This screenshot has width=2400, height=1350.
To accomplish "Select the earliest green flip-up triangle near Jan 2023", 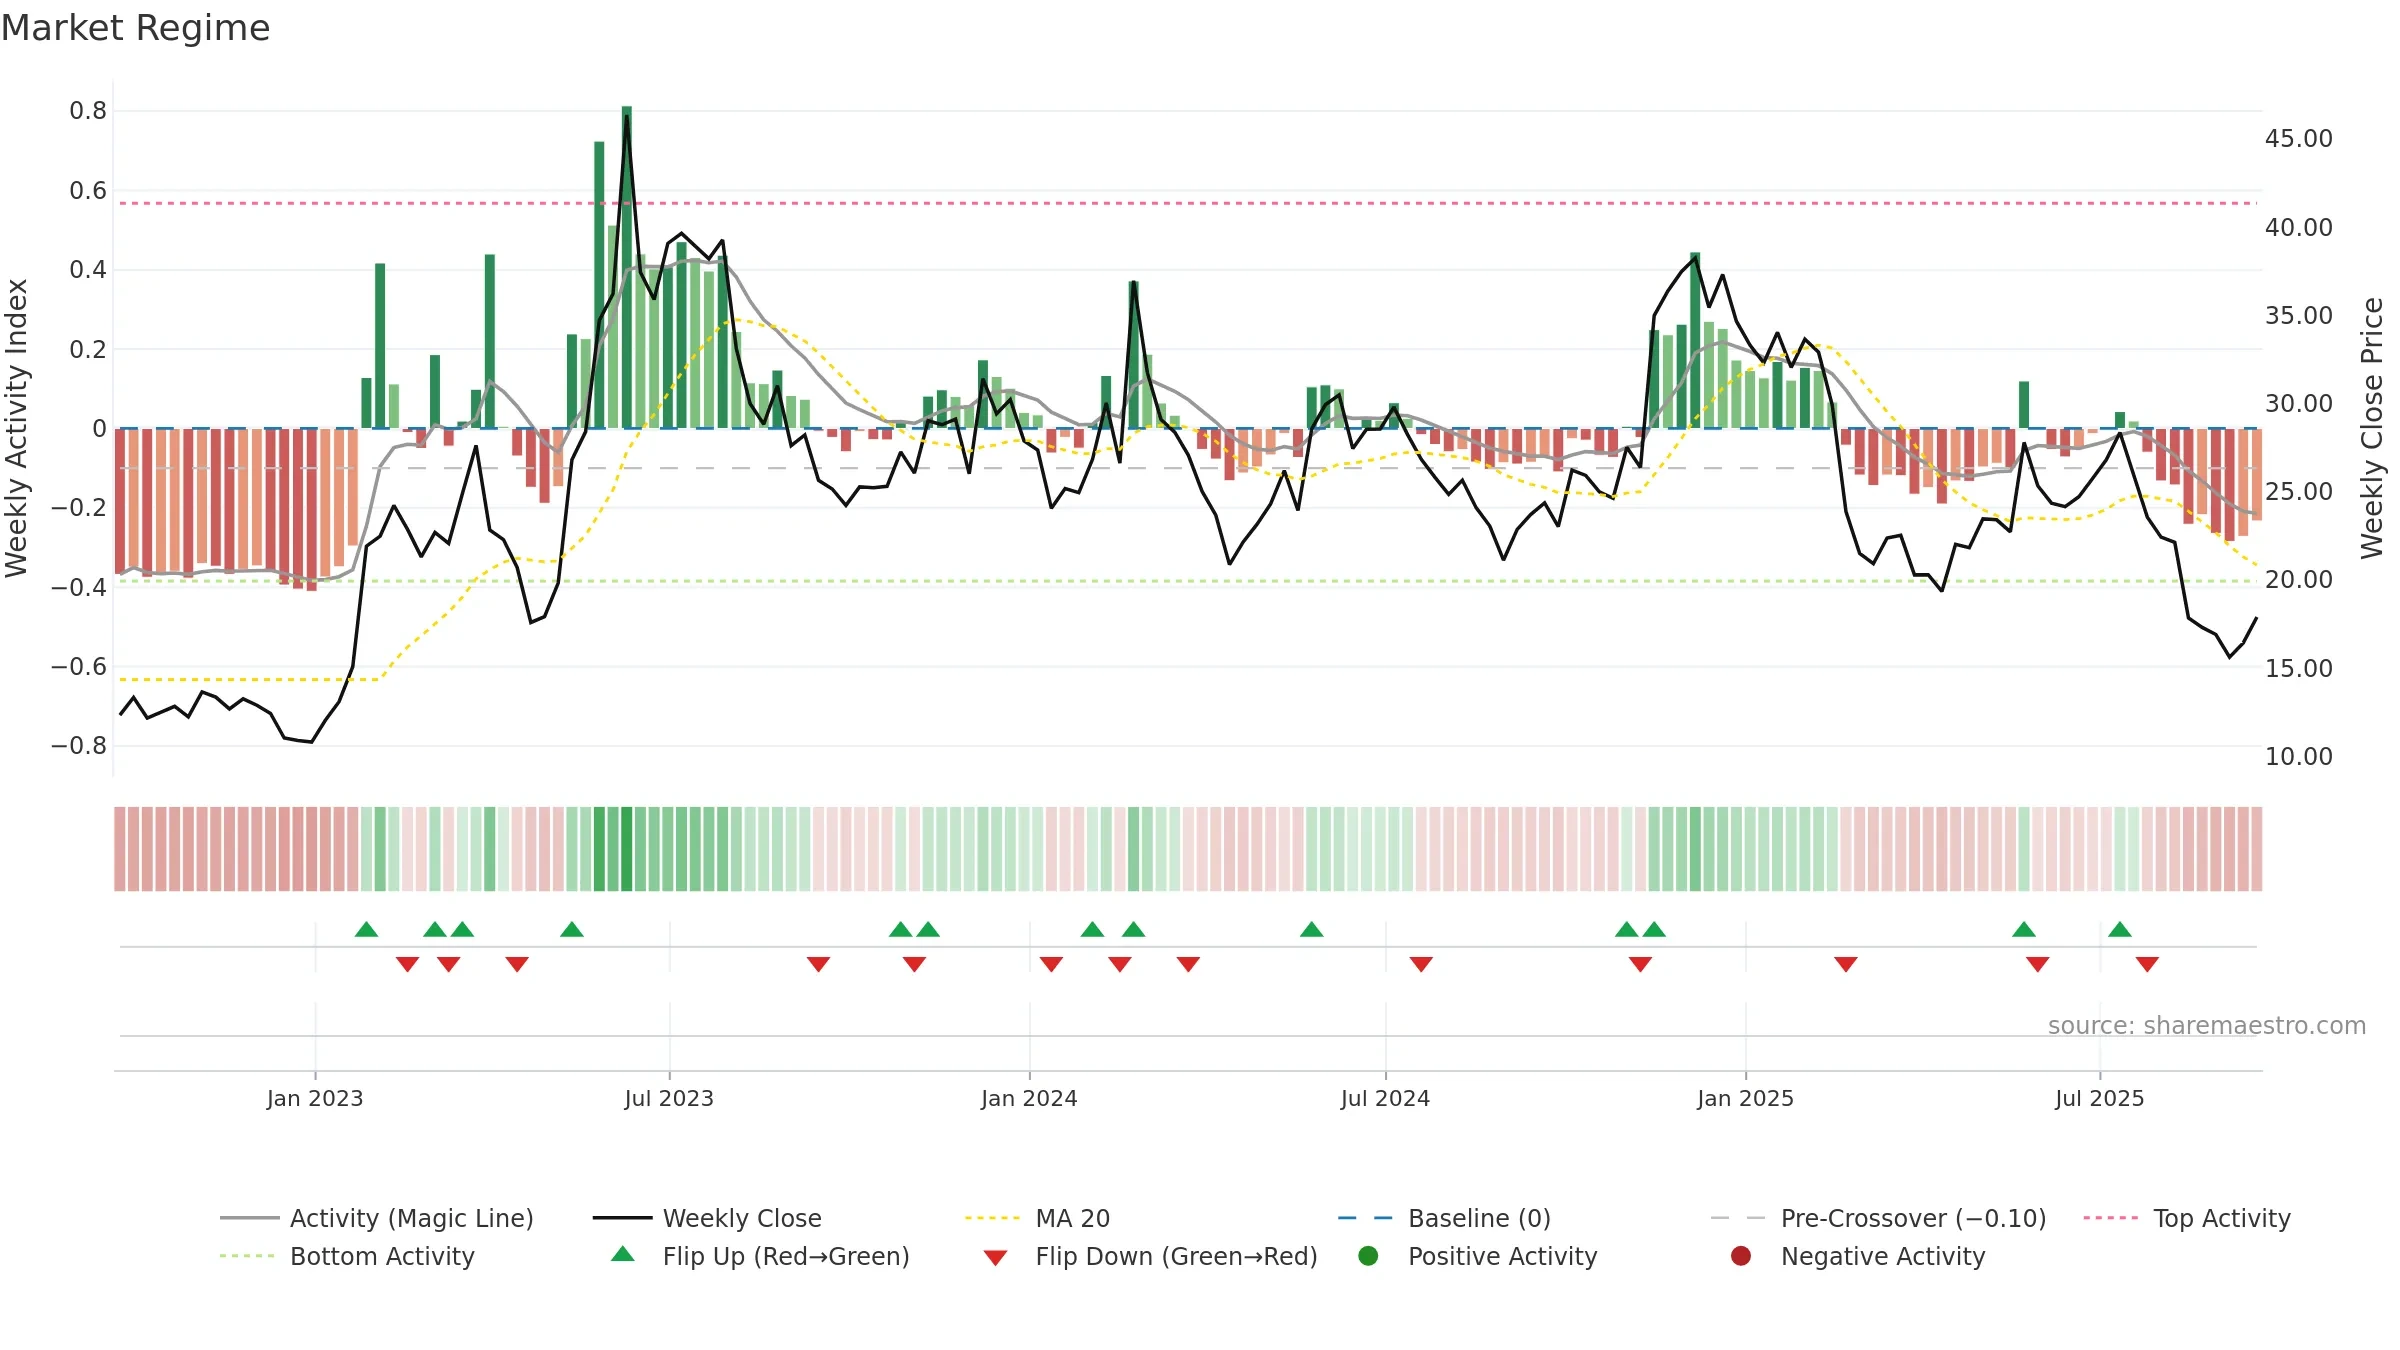I will pyautogui.click(x=366, y=929).
